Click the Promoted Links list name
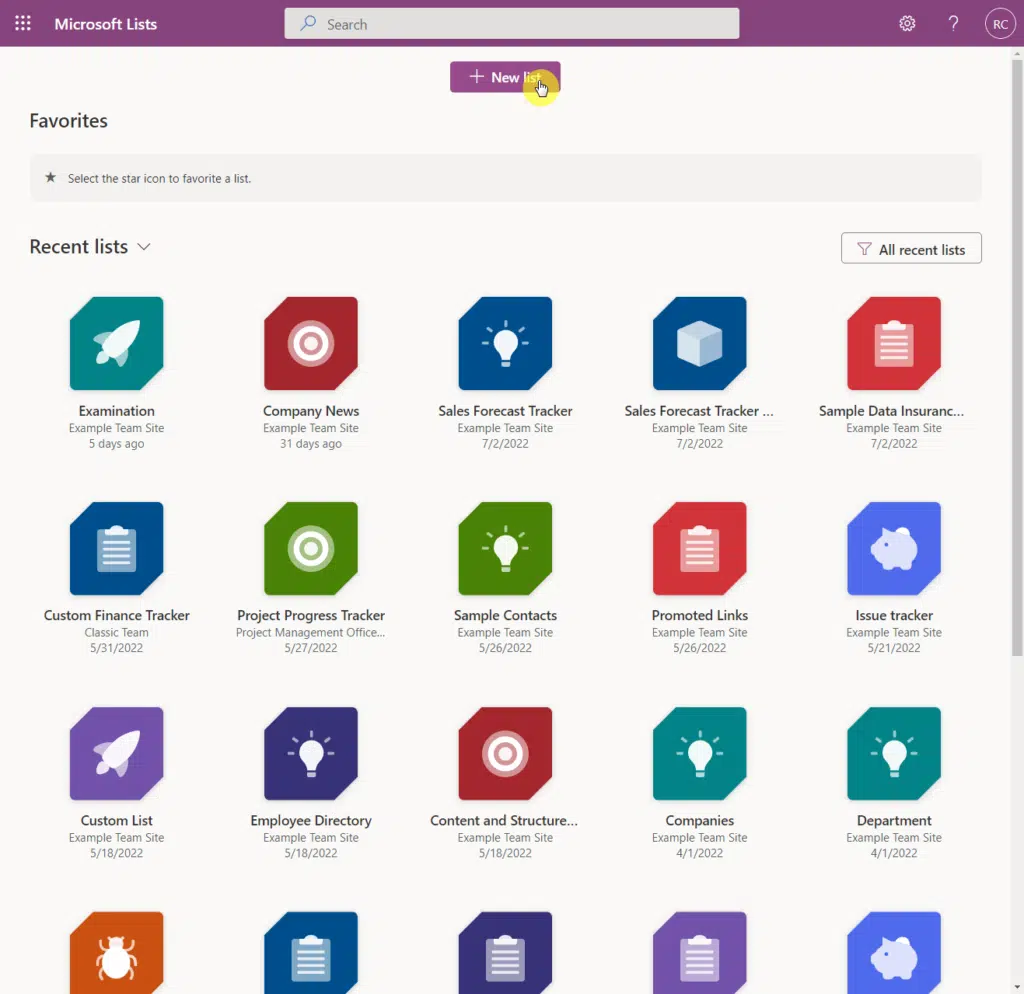1024x994 pixels. 699,615
